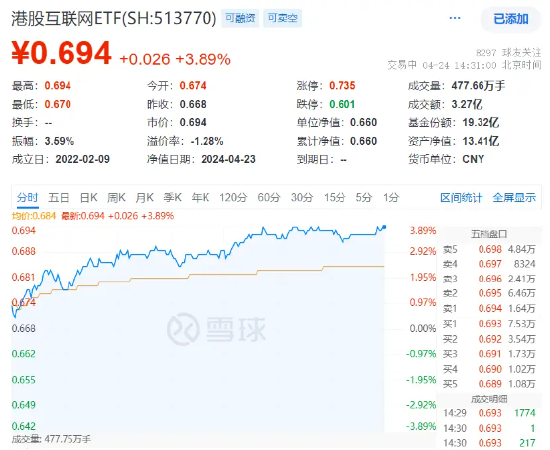
Task: Click the 振幅 3.59% value
Action: point(59,141)
